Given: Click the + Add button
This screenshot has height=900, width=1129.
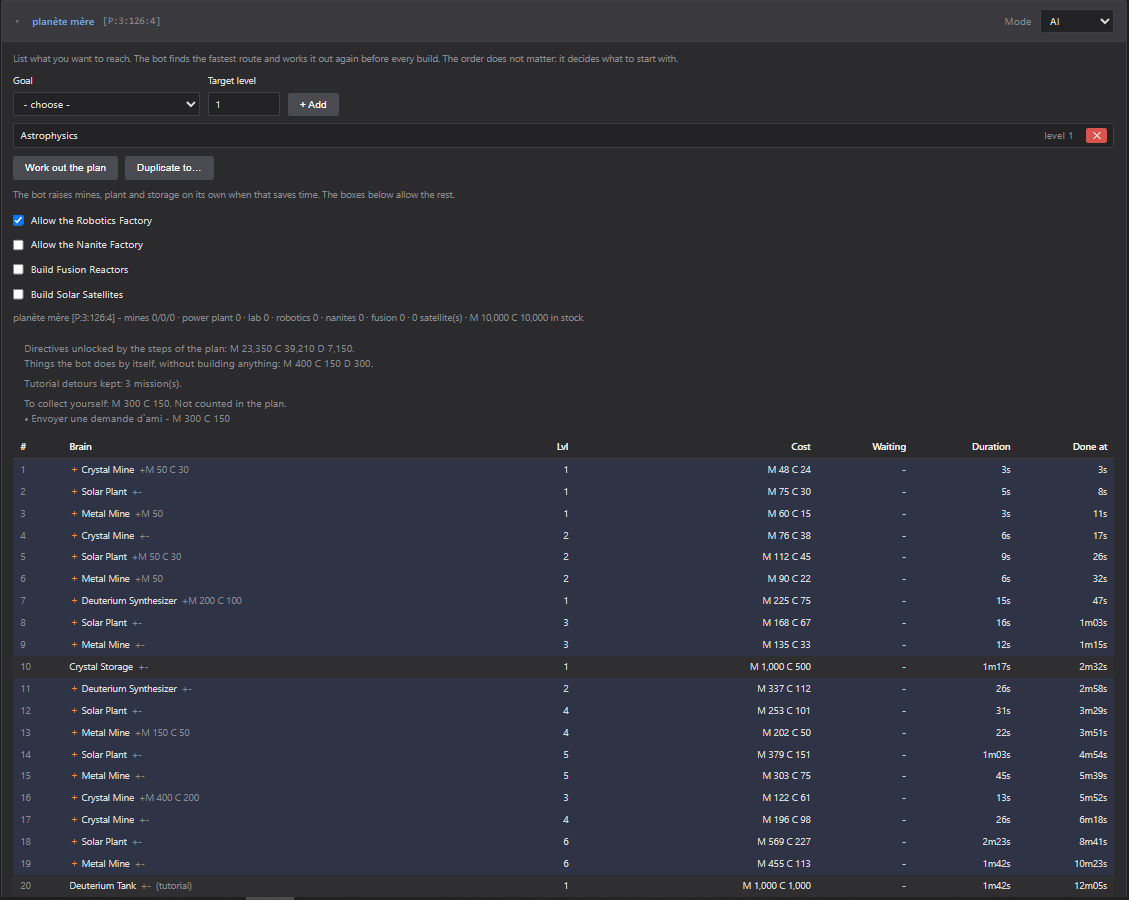Looking at the screenshot, I should (313, 104).
